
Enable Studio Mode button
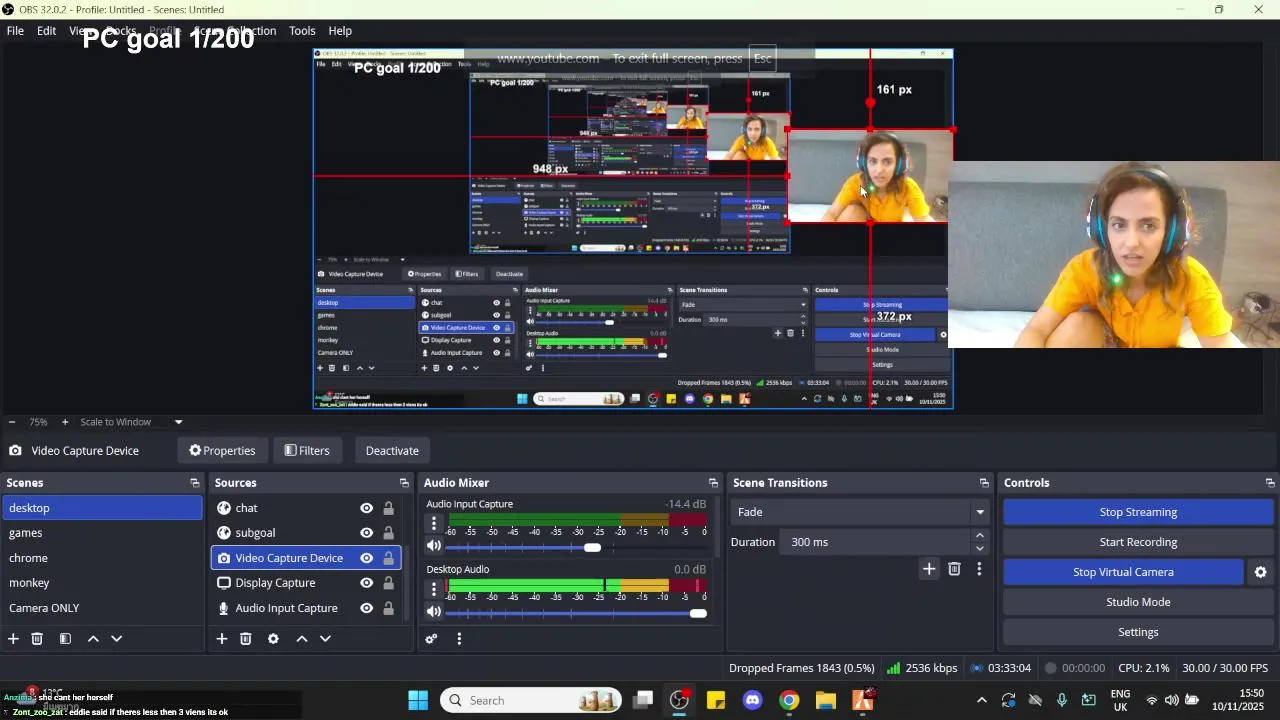coord(1138,602)
